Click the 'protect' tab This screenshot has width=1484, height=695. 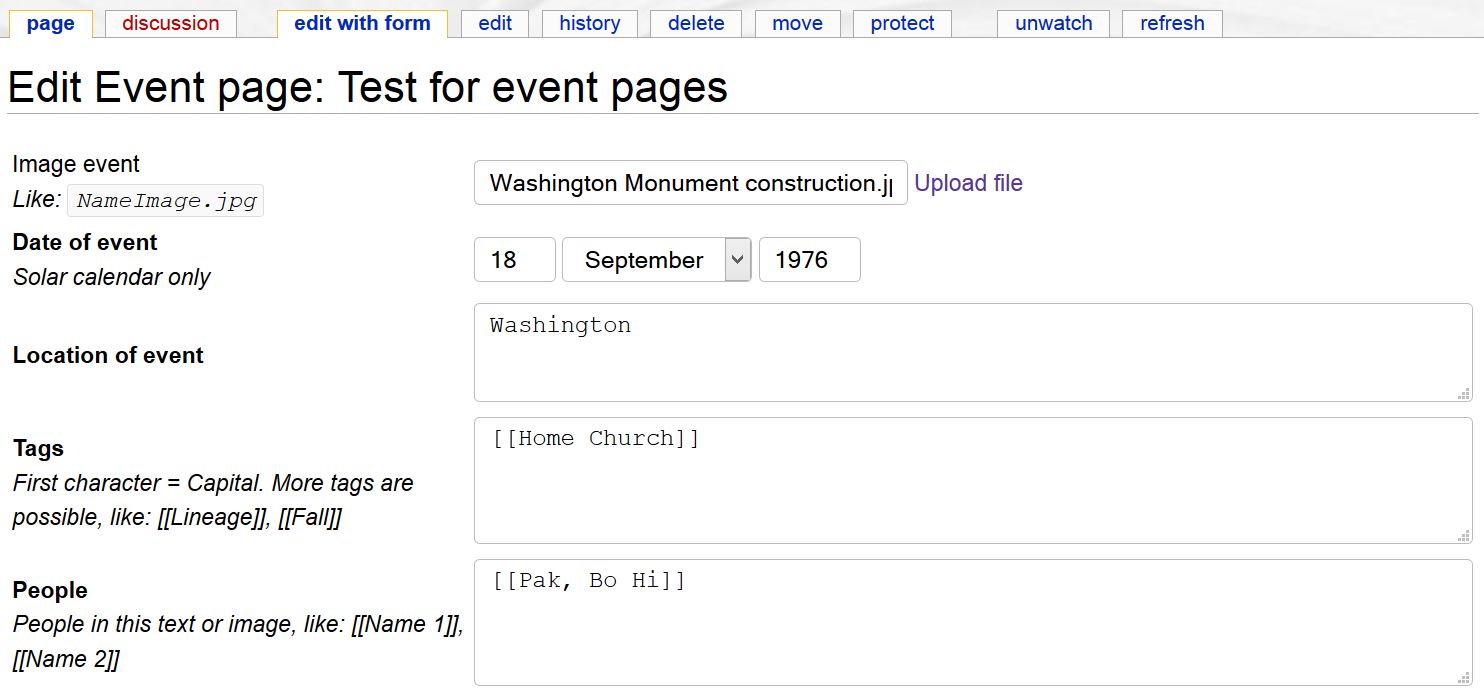pos(902,24)
